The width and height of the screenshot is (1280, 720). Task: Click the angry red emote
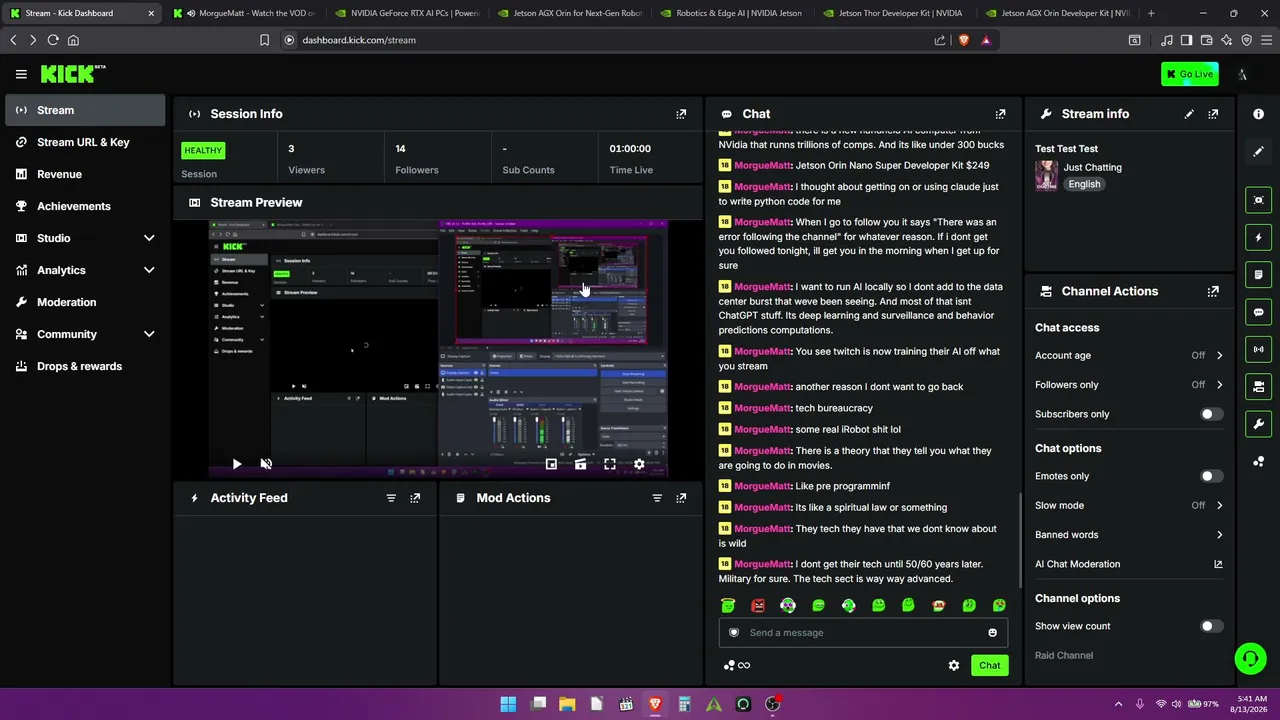tap(758, 605)
